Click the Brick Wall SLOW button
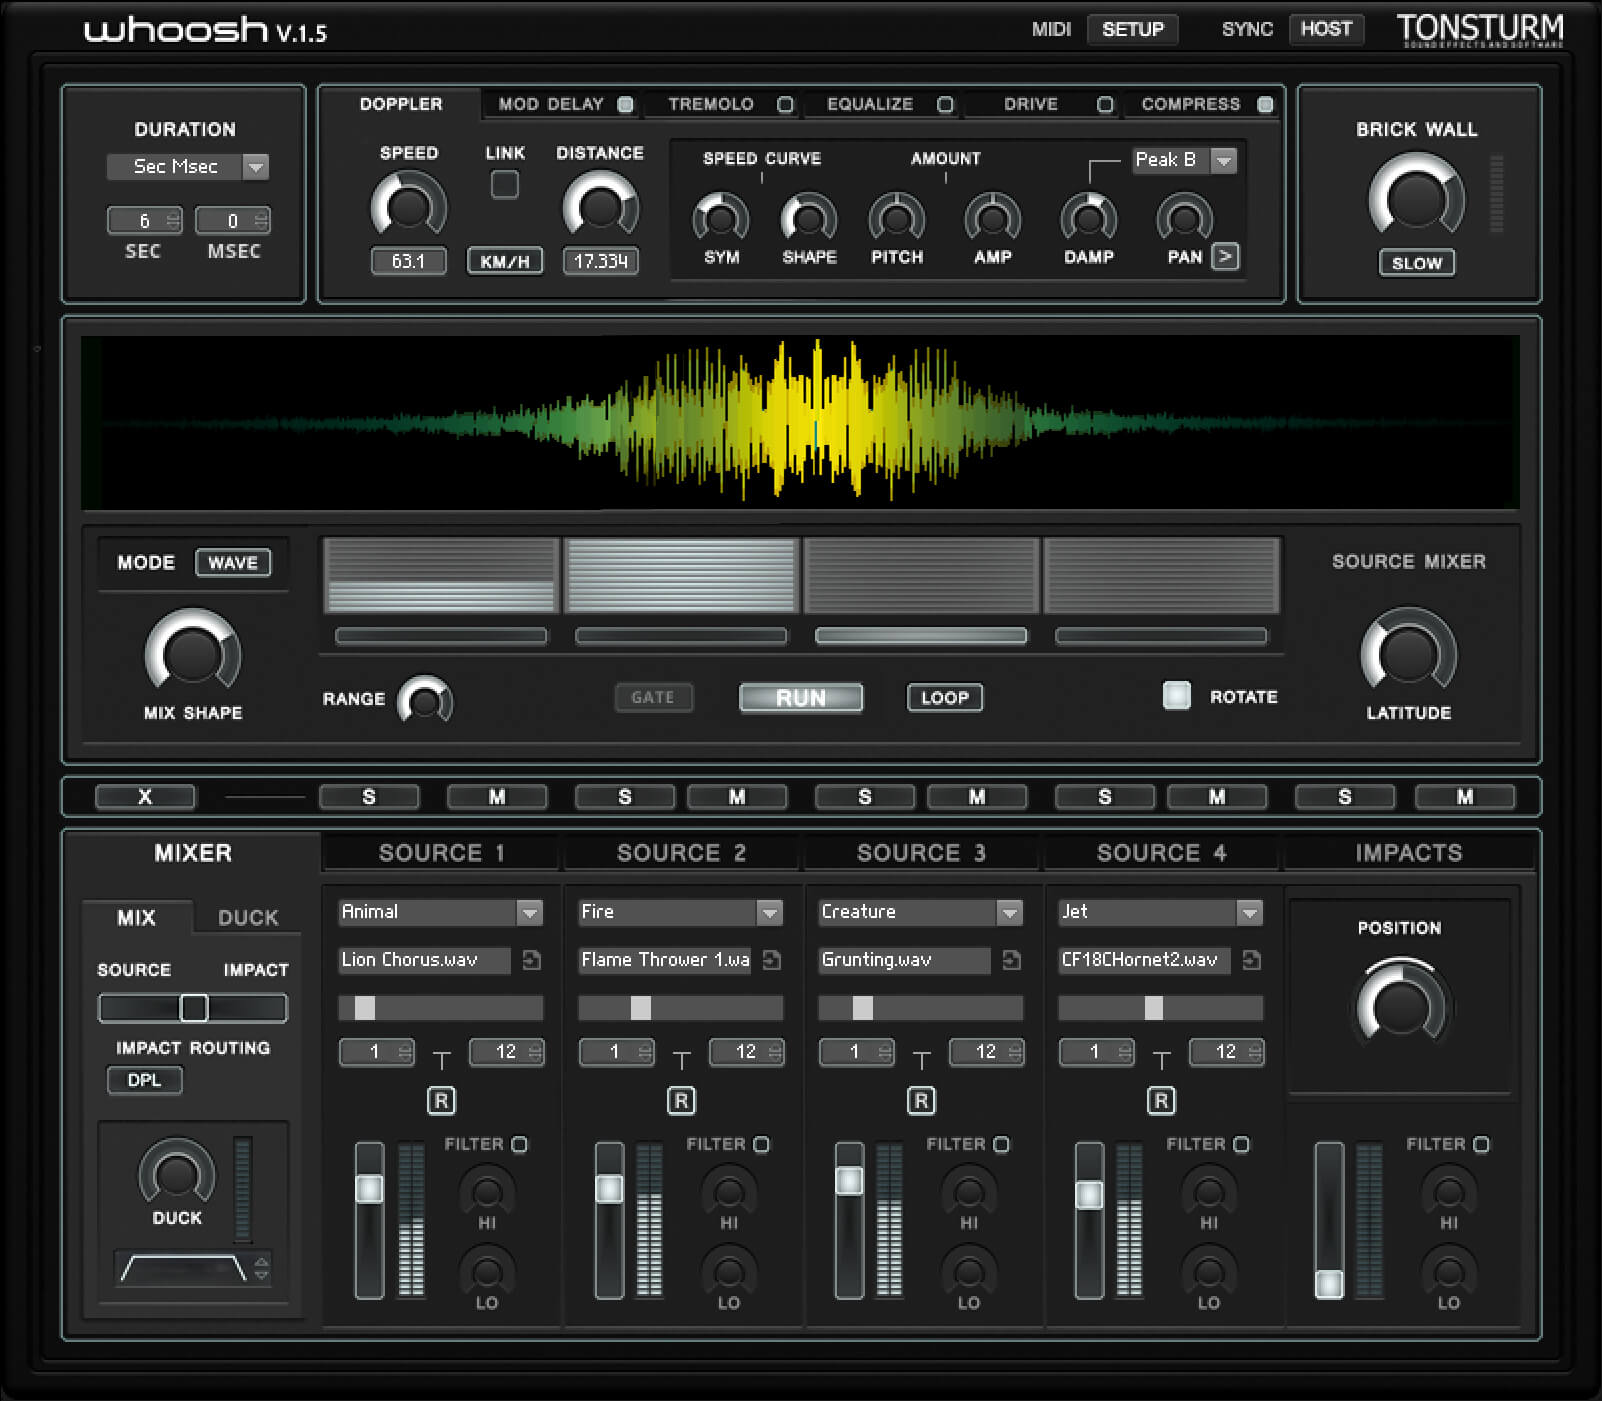 [1417, 263]
